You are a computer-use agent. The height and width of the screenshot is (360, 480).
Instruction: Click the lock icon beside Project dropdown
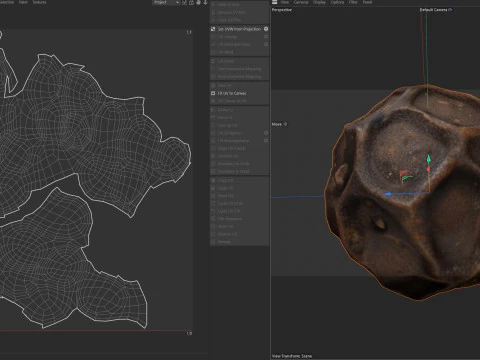tap(191, 2)
